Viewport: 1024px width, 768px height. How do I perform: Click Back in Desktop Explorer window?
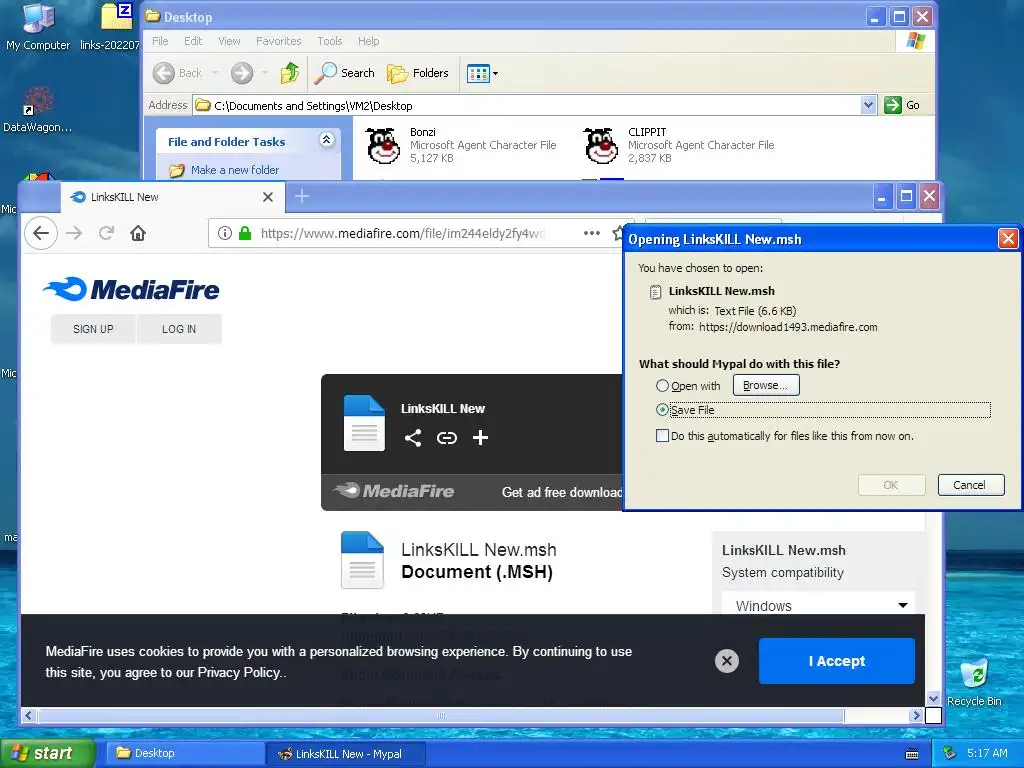(178, 73)
